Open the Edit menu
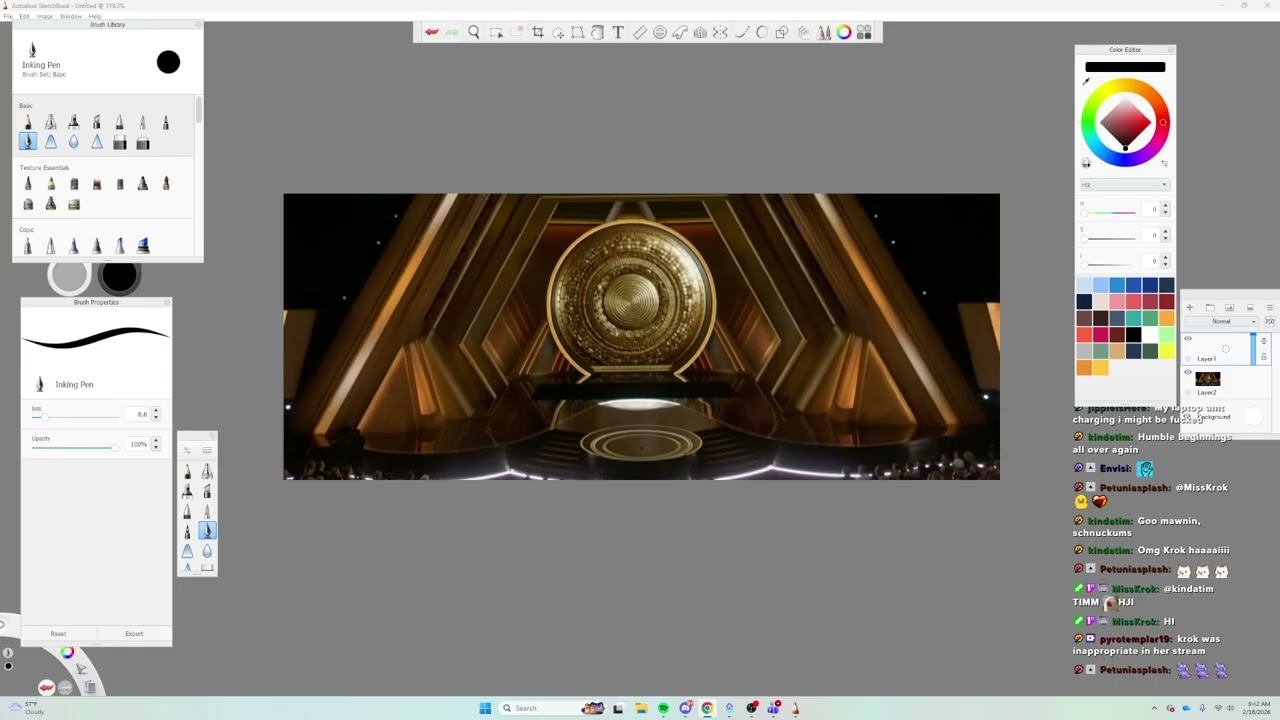The image size is (1280, 720). pos(24,17)
